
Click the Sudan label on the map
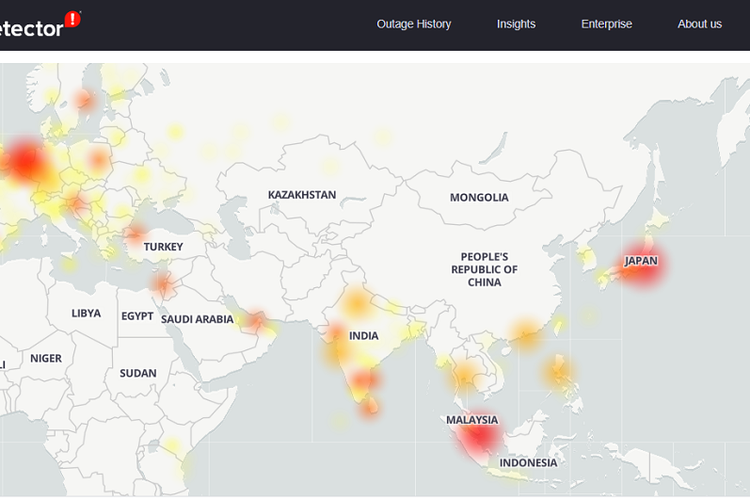(x=138, y=374)
